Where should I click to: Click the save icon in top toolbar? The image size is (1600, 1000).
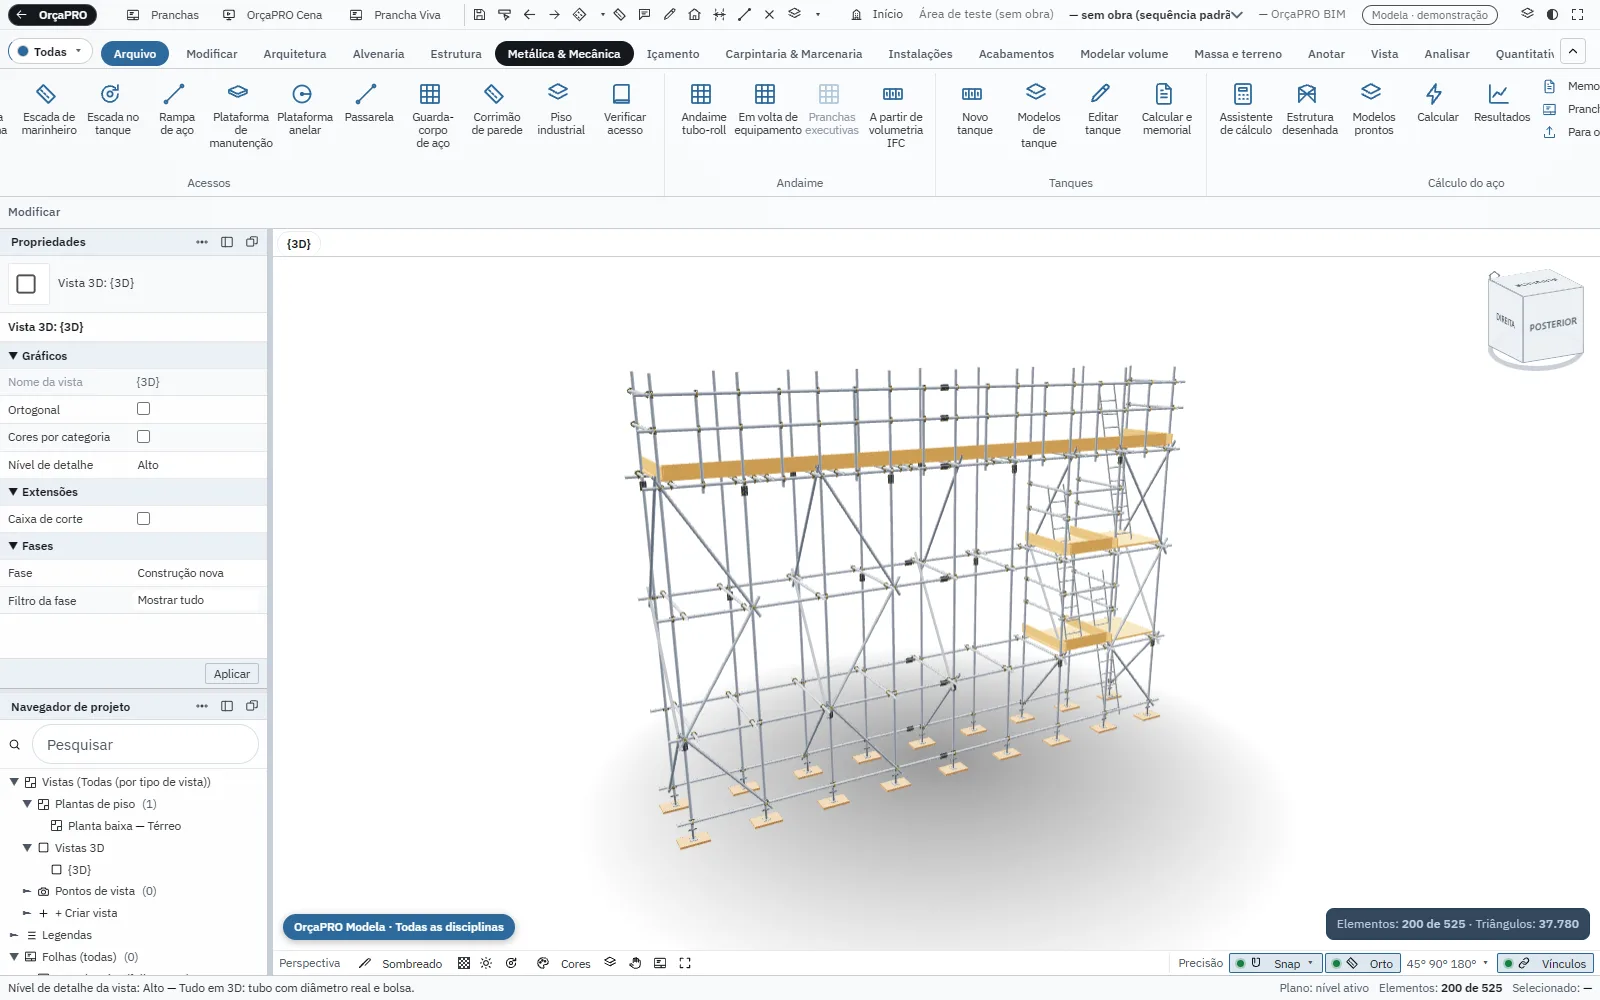click(479, 15)
